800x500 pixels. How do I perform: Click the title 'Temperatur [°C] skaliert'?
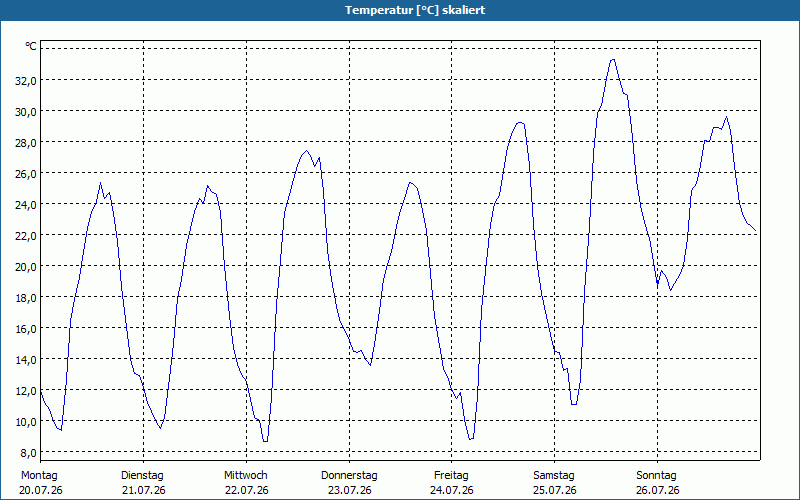click(415, 10)
